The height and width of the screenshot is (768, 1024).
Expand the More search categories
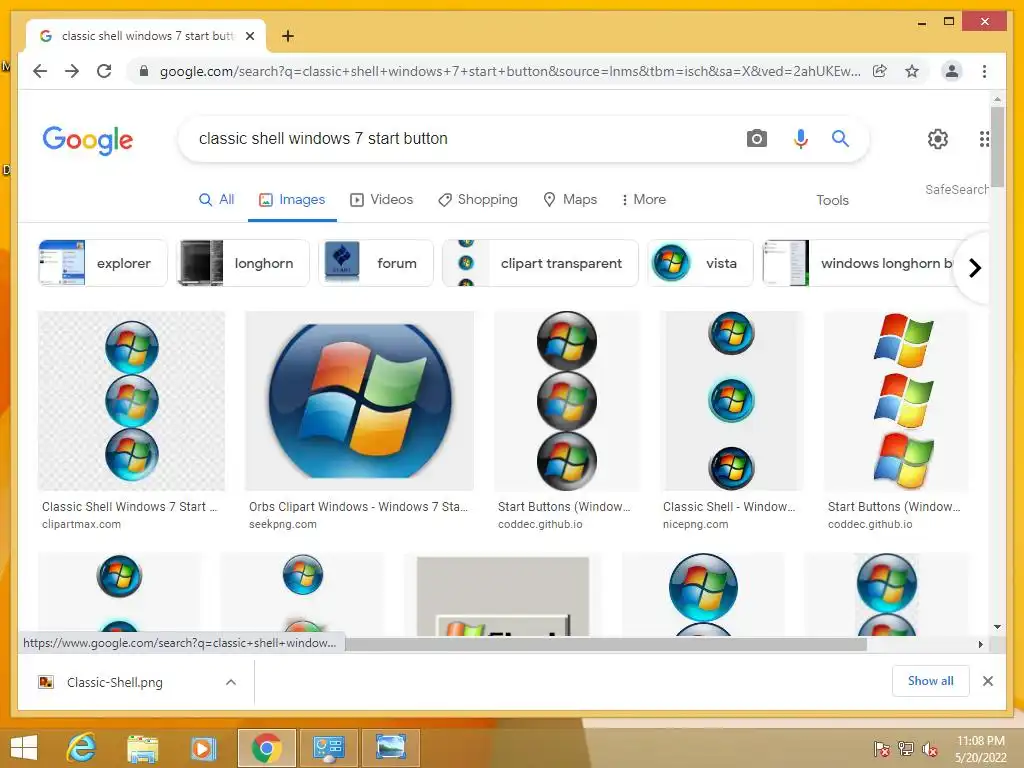(643, 199)
